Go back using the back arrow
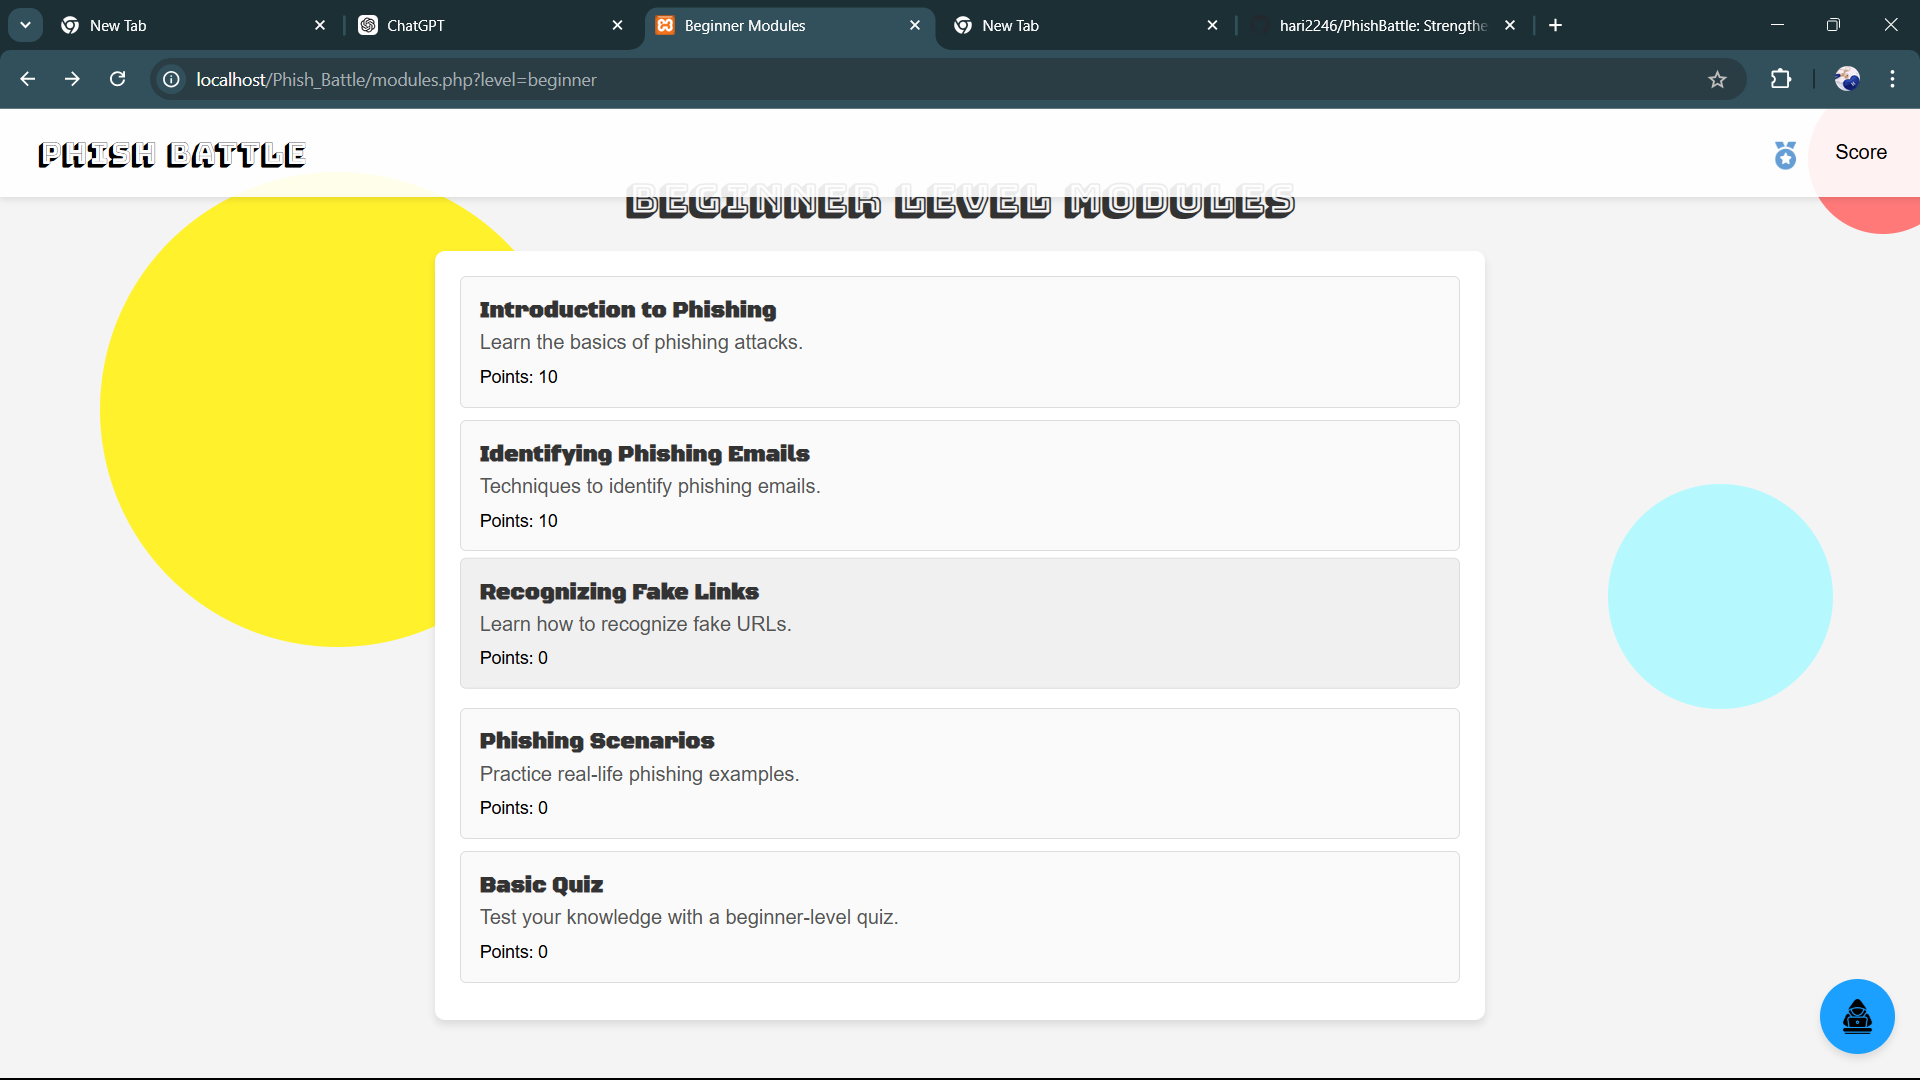This screenshot has width=1920, height=1080. [28, 80]
